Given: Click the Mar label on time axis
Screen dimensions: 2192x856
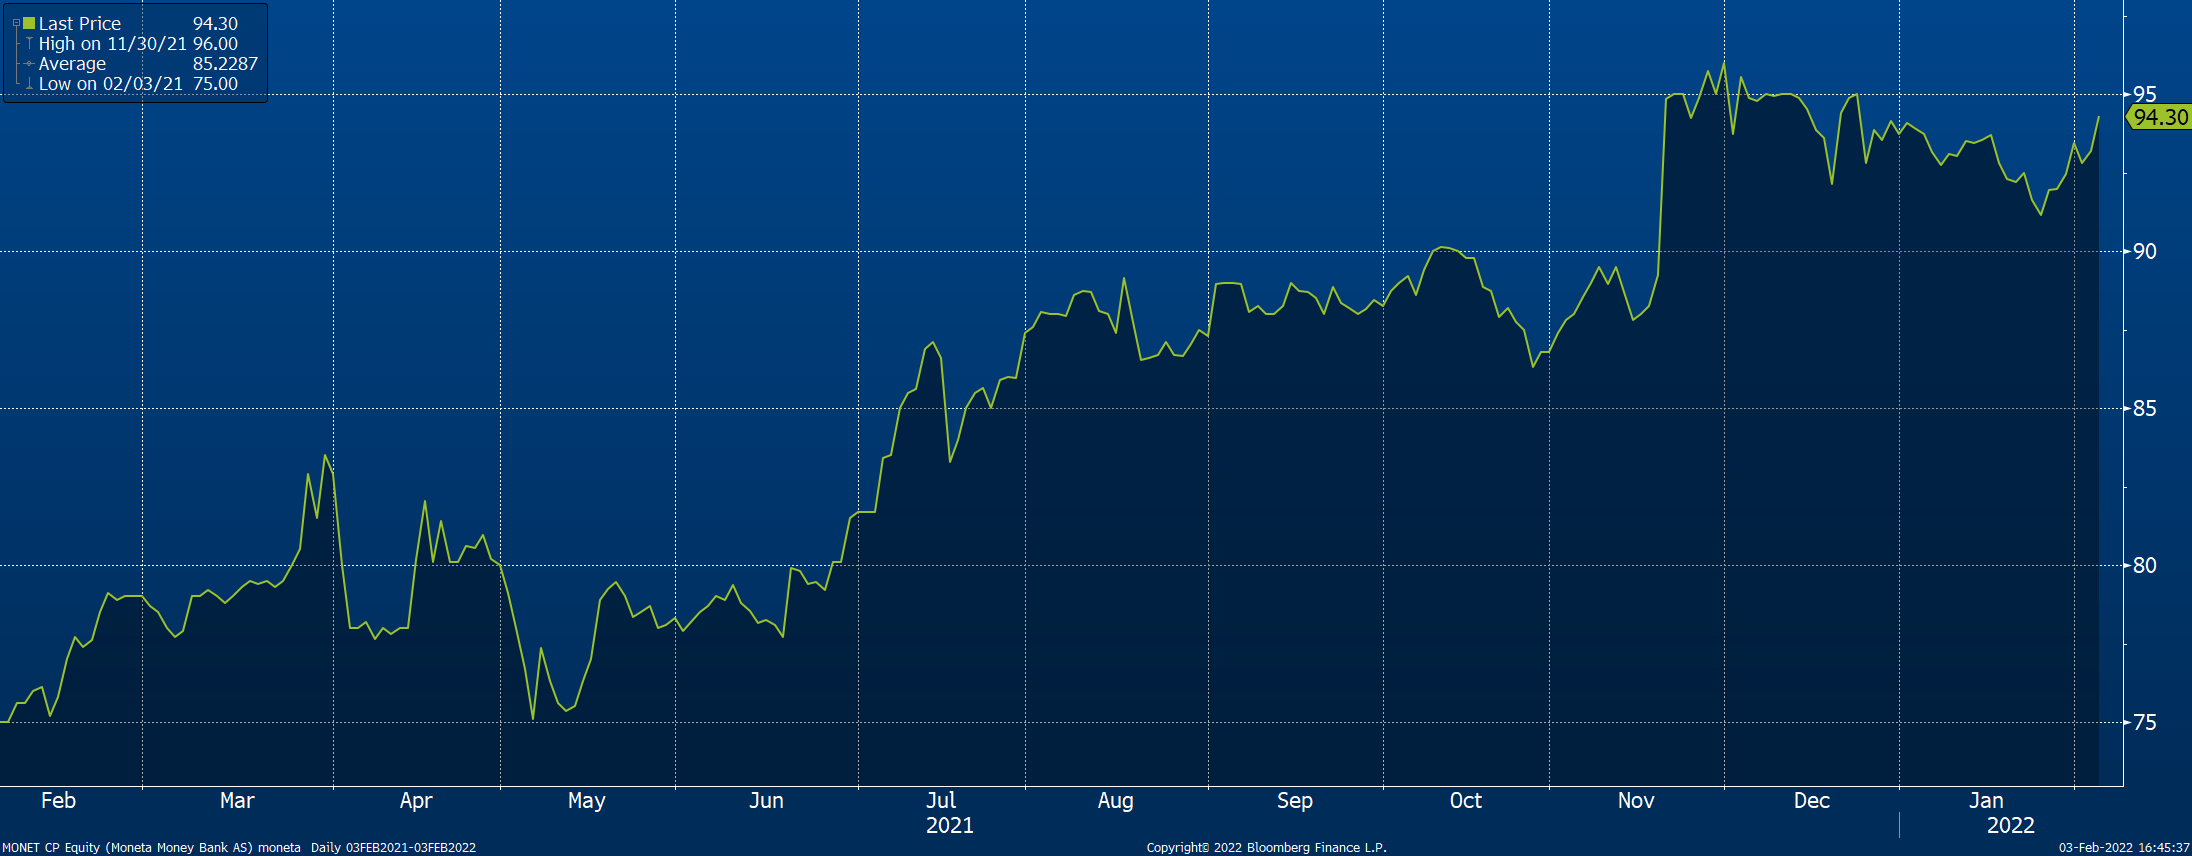Looking at the screenshot, I should coord(237,801).
